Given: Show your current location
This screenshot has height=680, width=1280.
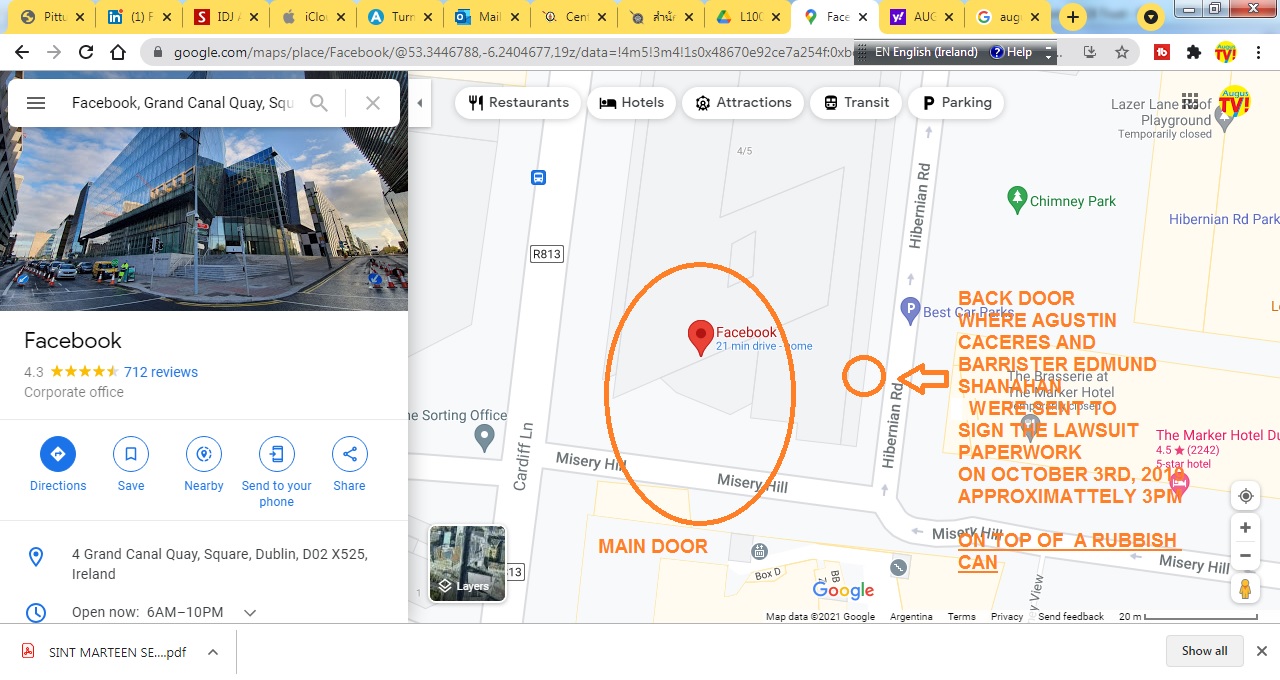Looking at the screenshot, I should 1245,496.
